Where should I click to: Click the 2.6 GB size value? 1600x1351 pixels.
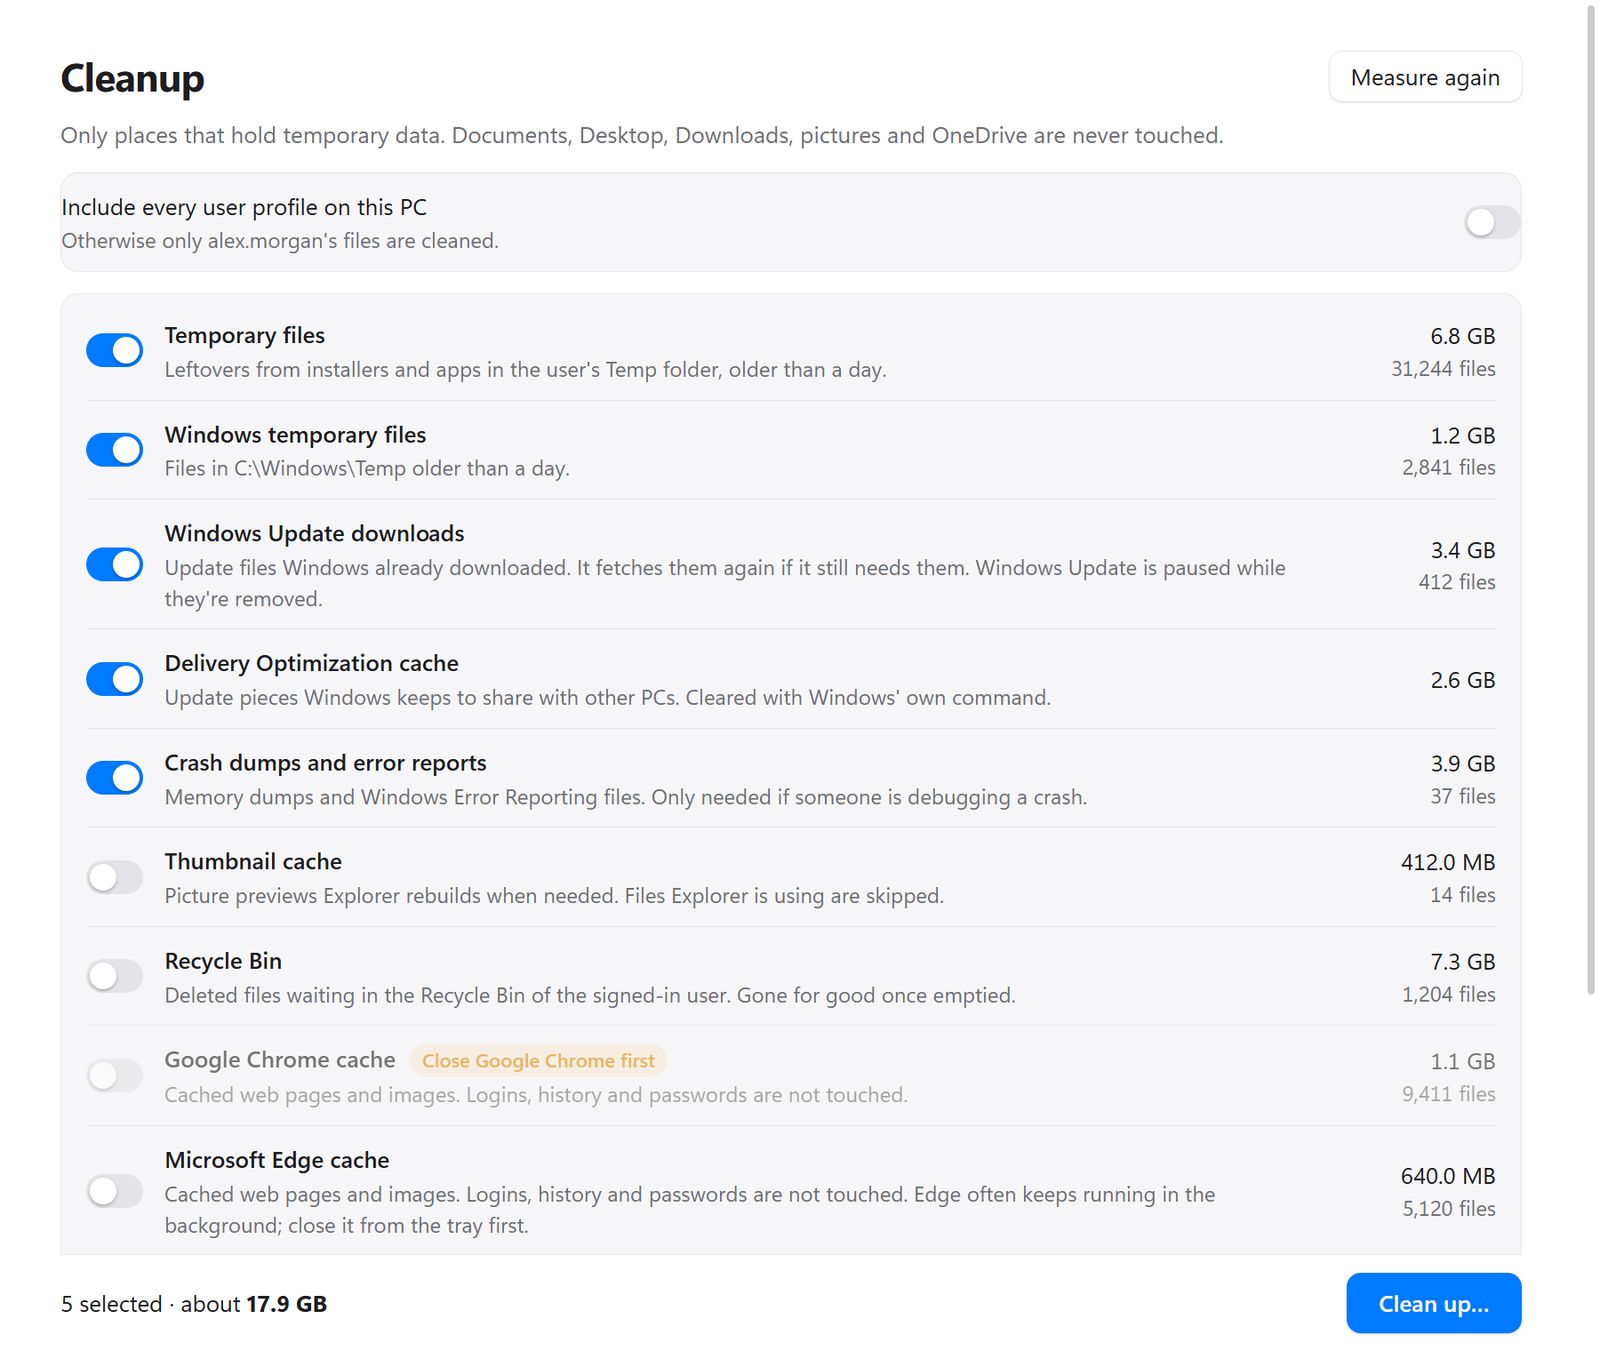click(x=1462, y=680)
